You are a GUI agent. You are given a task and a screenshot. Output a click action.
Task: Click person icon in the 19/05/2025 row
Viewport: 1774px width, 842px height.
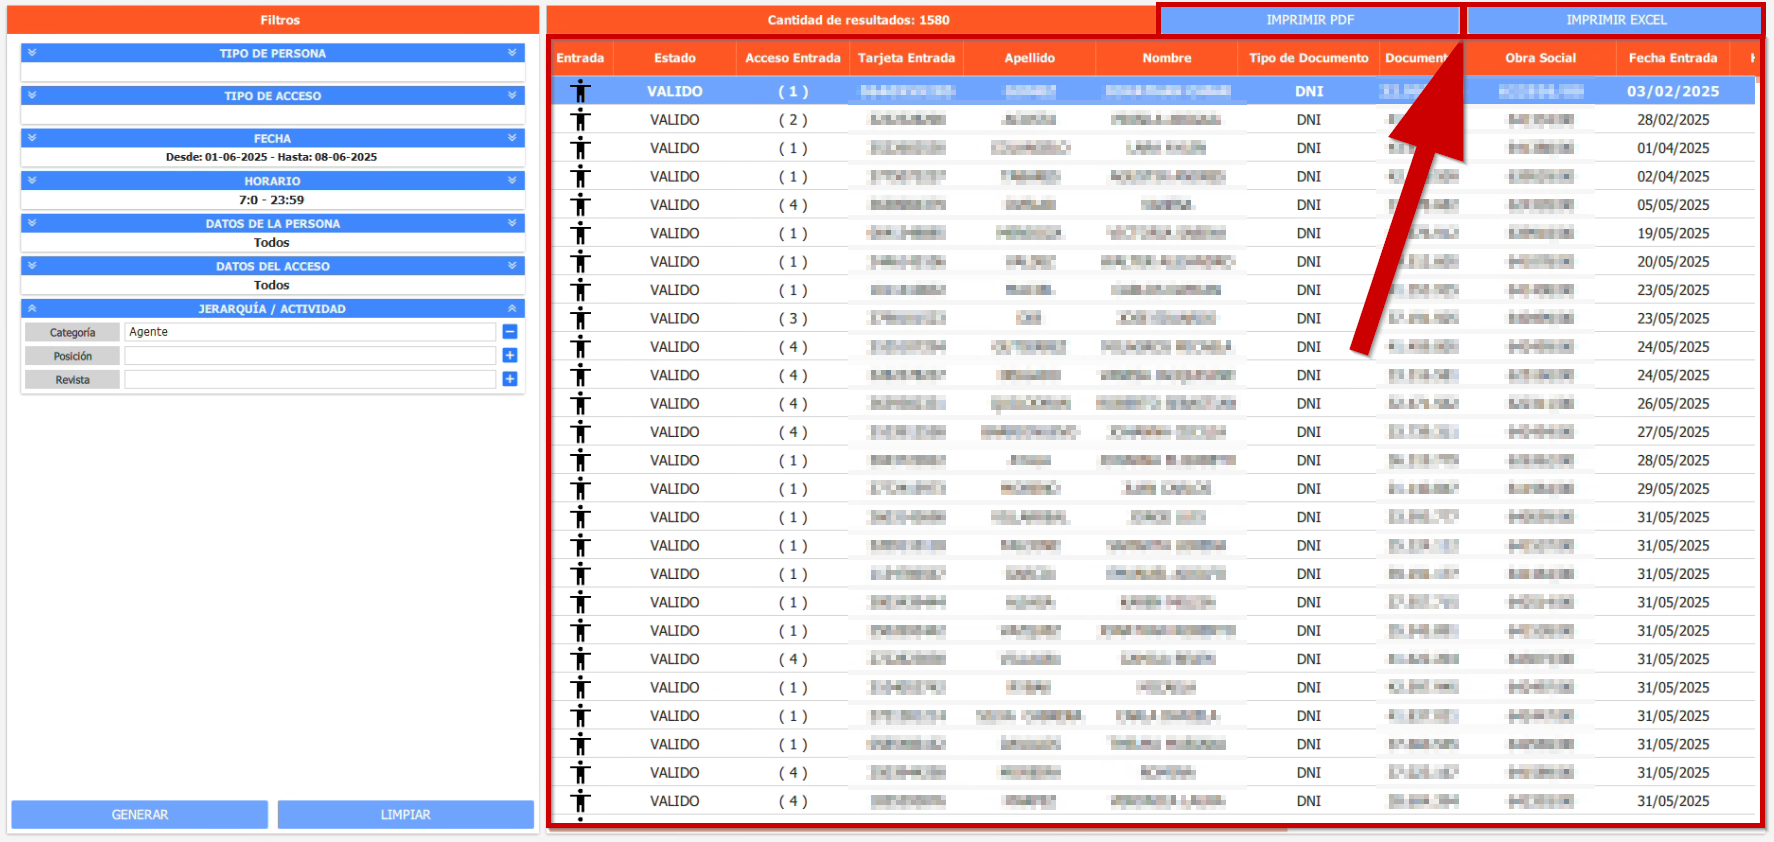pos(581,233)
